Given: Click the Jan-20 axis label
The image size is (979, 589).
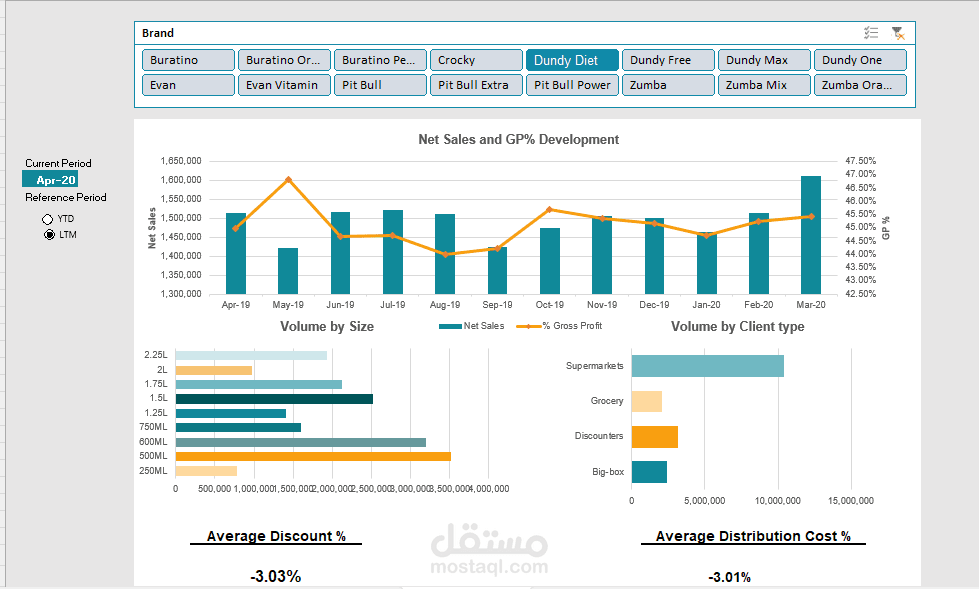Looking at the screenshot, I should click(x=706, y=305).
